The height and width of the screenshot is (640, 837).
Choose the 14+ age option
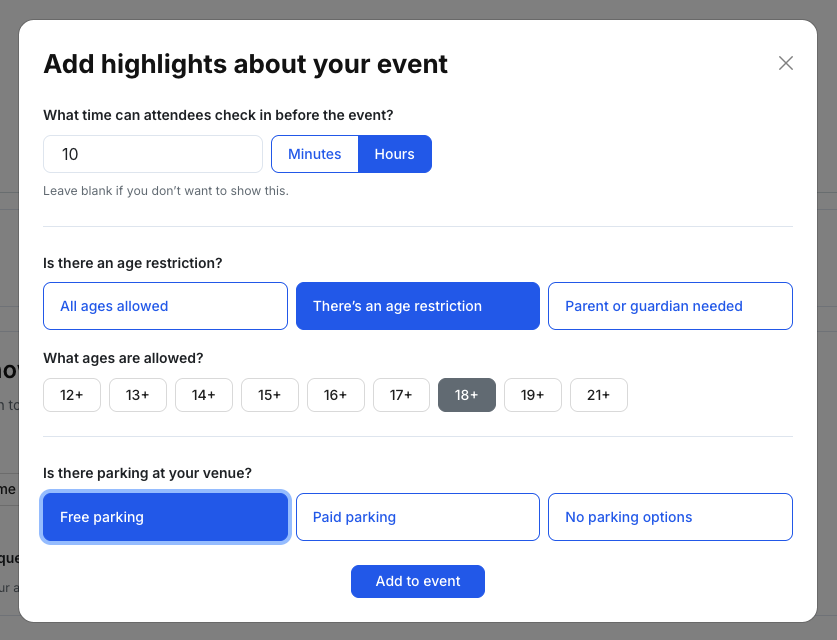[204, 395]
